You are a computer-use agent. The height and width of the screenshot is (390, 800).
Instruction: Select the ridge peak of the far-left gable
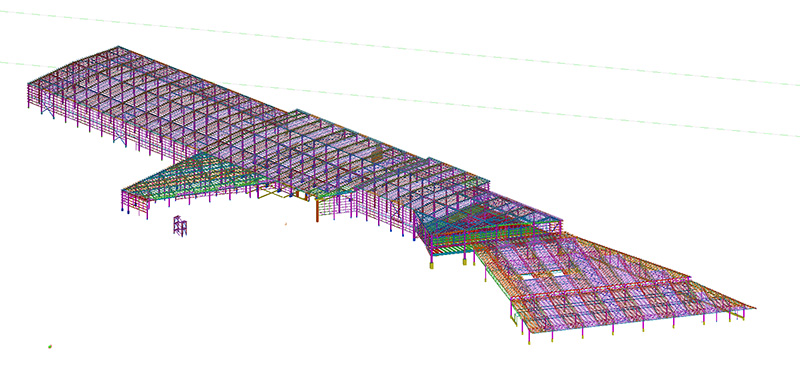click(x=118, y=47)
